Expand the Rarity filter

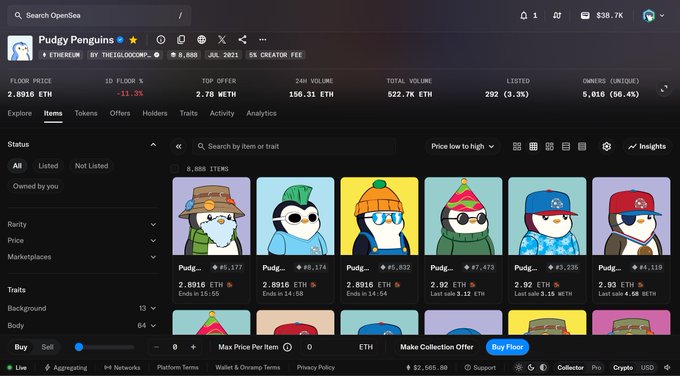(x=82, y=224)
